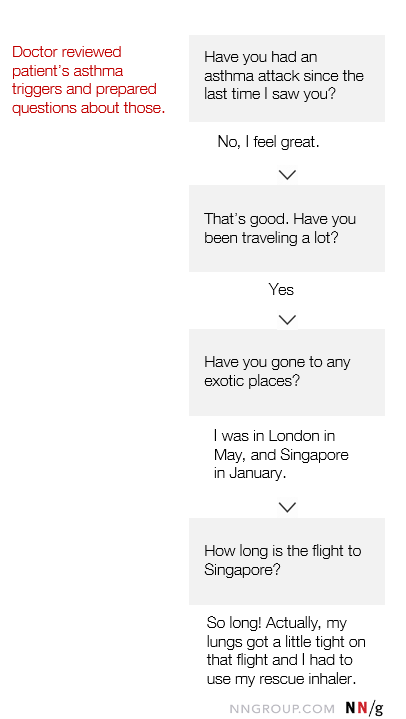Click the chevron below 'No, I feel great.'
Screen dimensions: 406x719
(287, 175)
